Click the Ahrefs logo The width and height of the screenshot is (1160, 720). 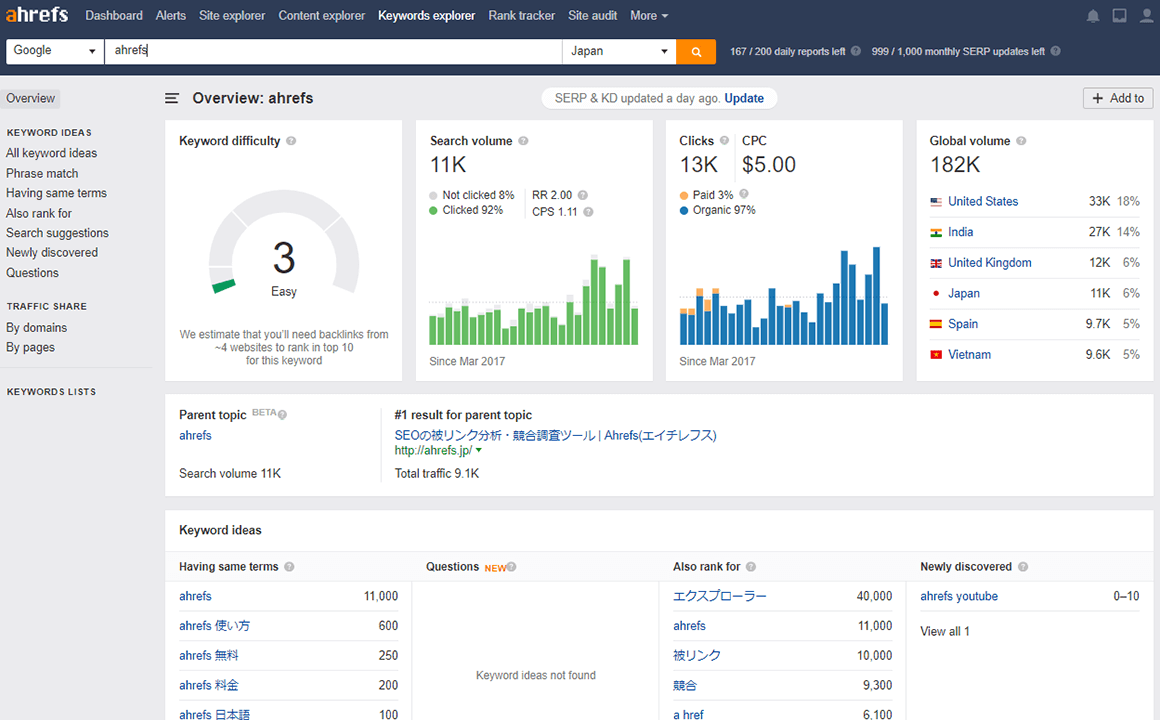point(38,15)
